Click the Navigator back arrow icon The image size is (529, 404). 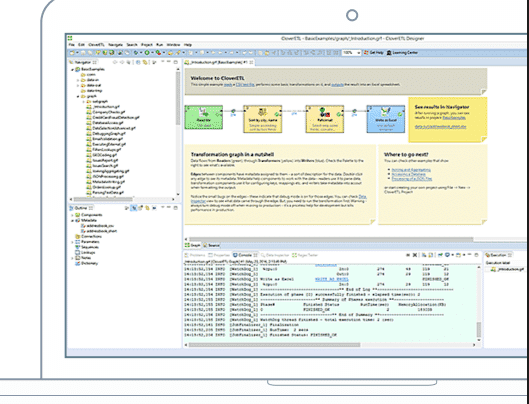tap(115, 62)
